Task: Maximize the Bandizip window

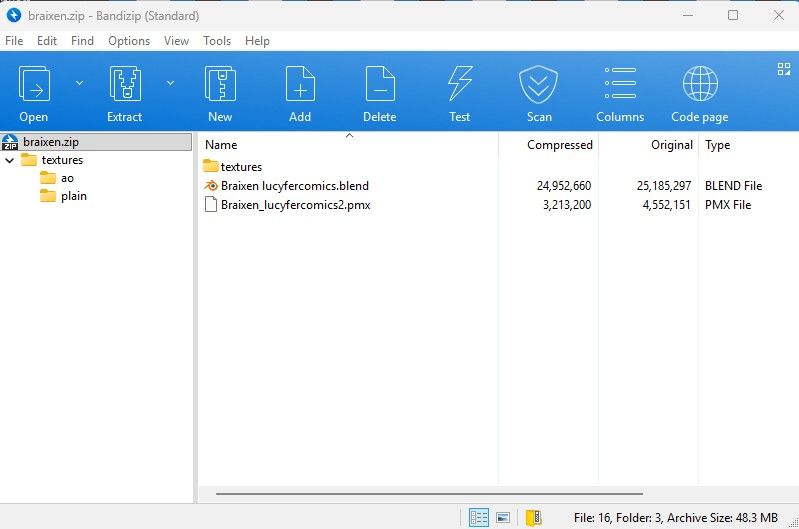Action: pos(733,15)
